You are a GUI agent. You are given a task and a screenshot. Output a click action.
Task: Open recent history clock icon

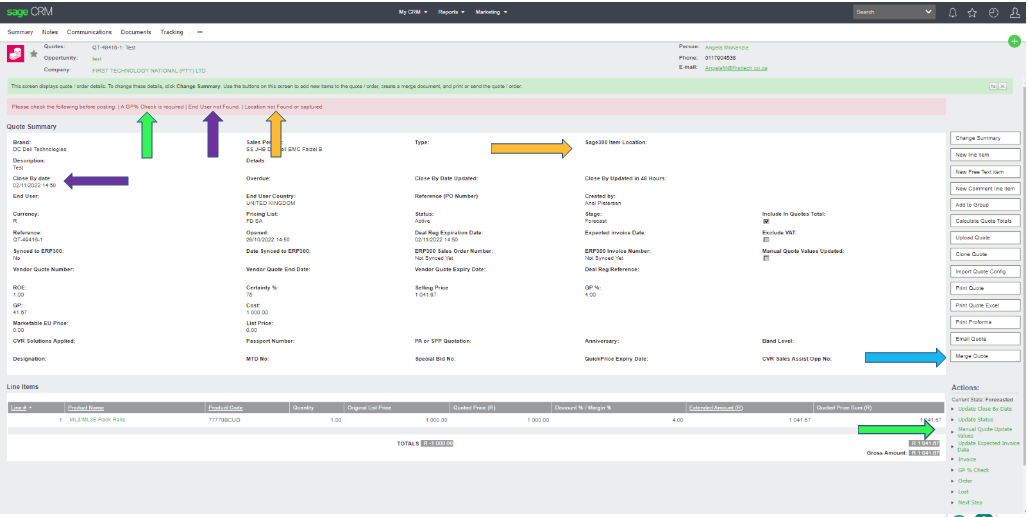tap(993, 12)
